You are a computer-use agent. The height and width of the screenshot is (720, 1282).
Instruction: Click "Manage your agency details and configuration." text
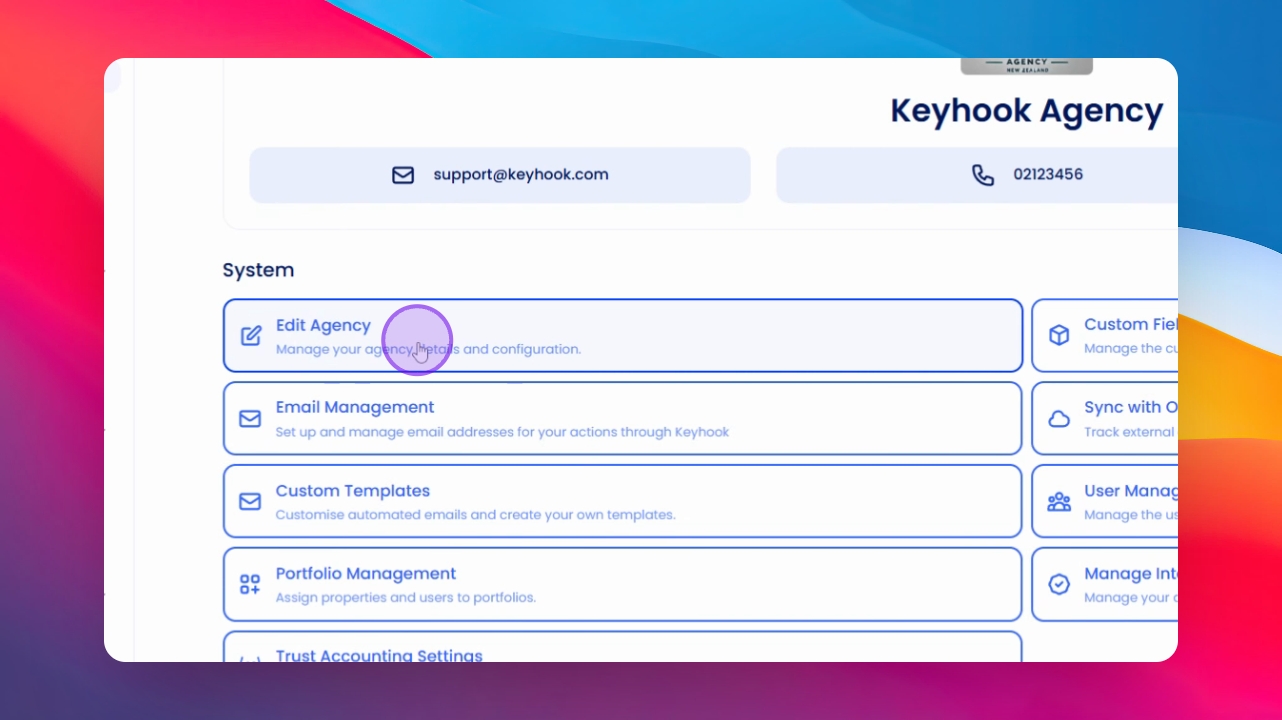pos(428,349)
